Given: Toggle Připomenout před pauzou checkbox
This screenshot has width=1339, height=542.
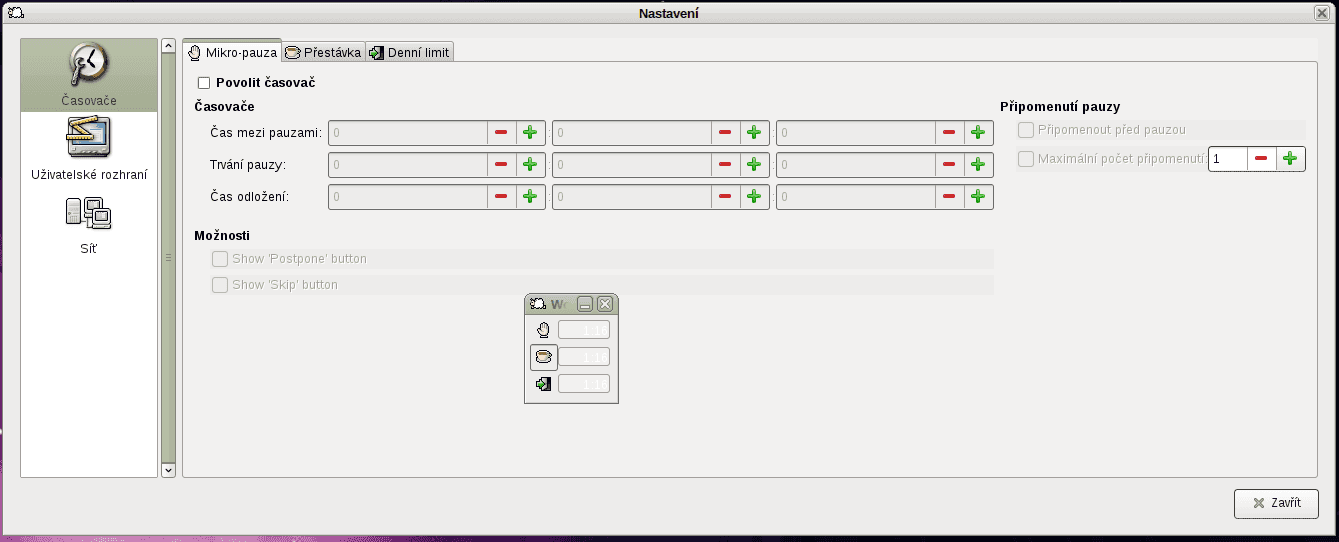Looking at the screenshot, I should (x=1025, y=130).
